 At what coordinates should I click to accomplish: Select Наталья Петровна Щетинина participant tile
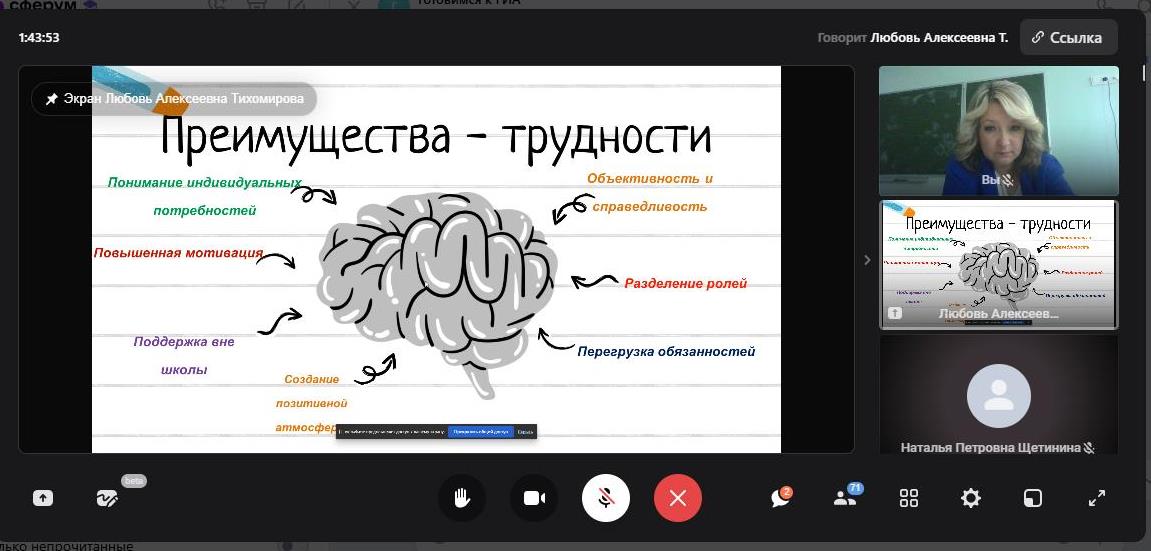[998, 395]
